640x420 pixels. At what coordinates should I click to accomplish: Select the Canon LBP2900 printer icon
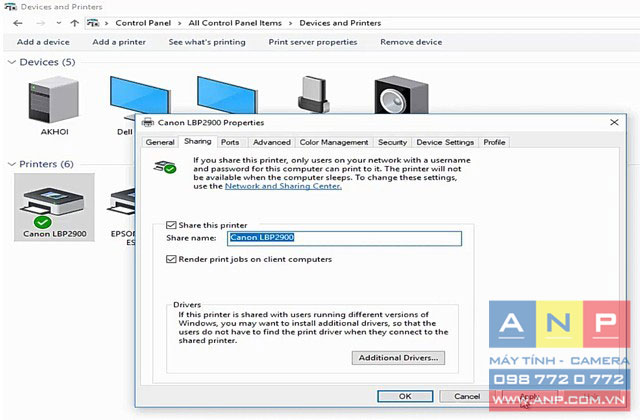point(53,206)
